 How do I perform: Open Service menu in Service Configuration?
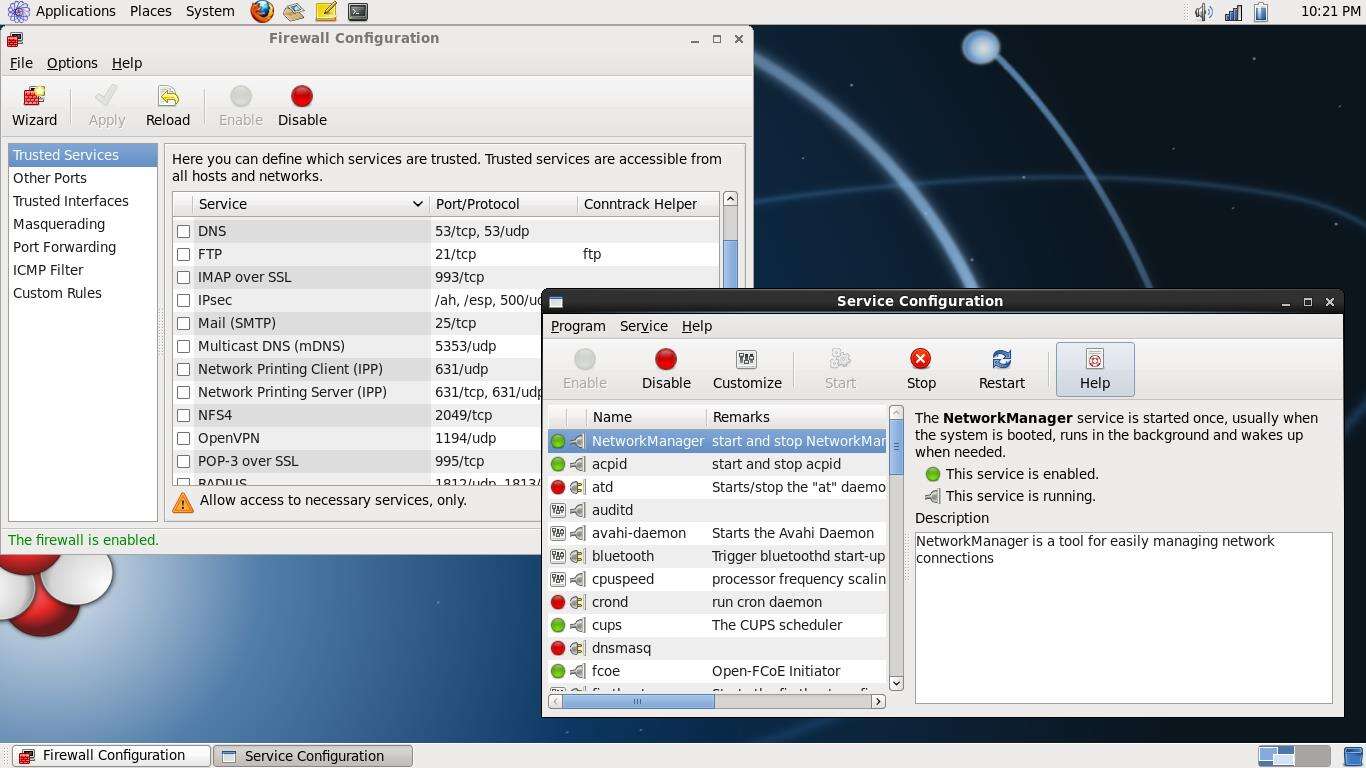click(643, 326)
